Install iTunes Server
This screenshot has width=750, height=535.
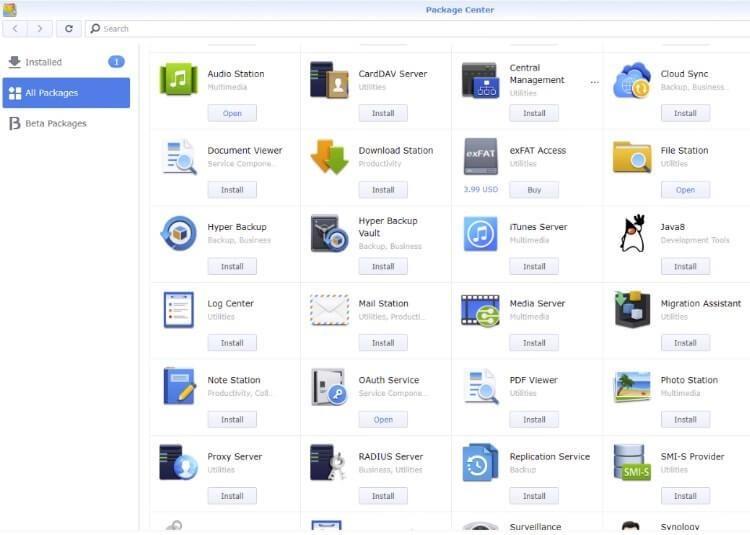point(534,266)
